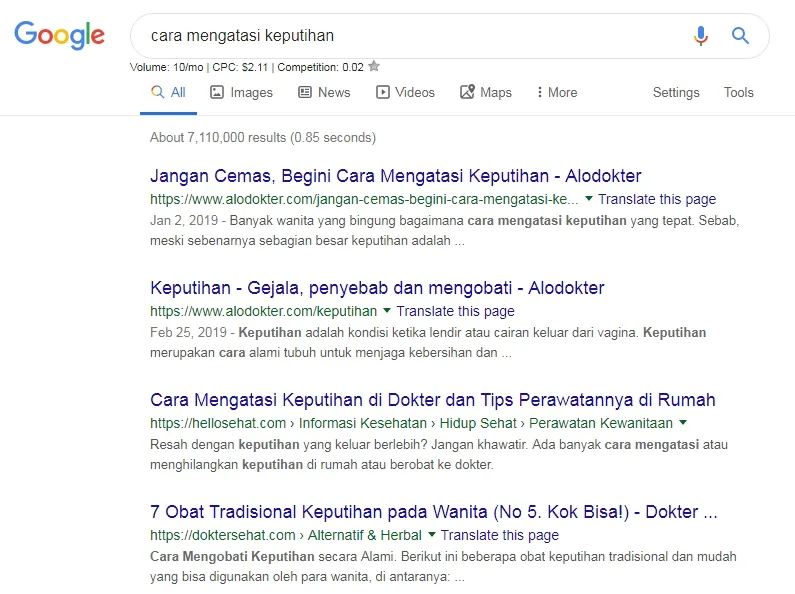Viewport: 795px width, 594px height.
Task: Click the Maps tab icon
Action: (x=467, y=92)
